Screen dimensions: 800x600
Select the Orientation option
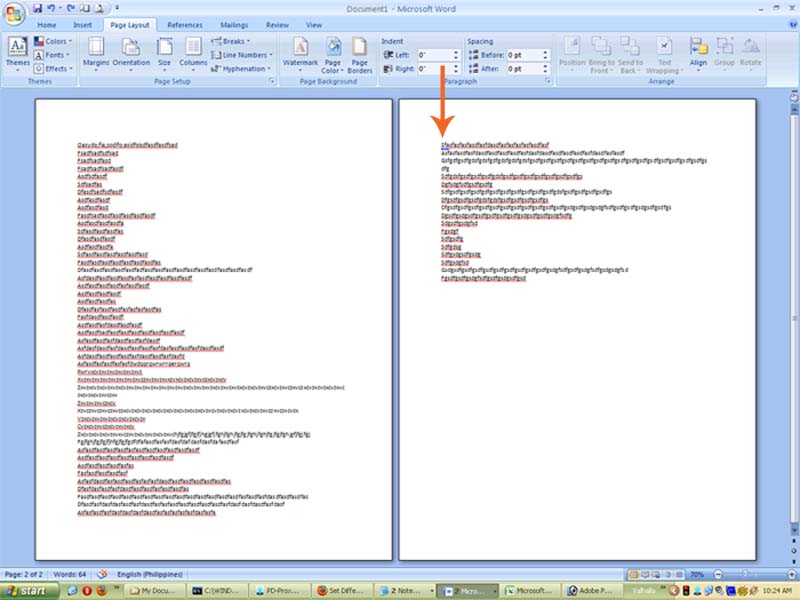click(x=130, y=57)
